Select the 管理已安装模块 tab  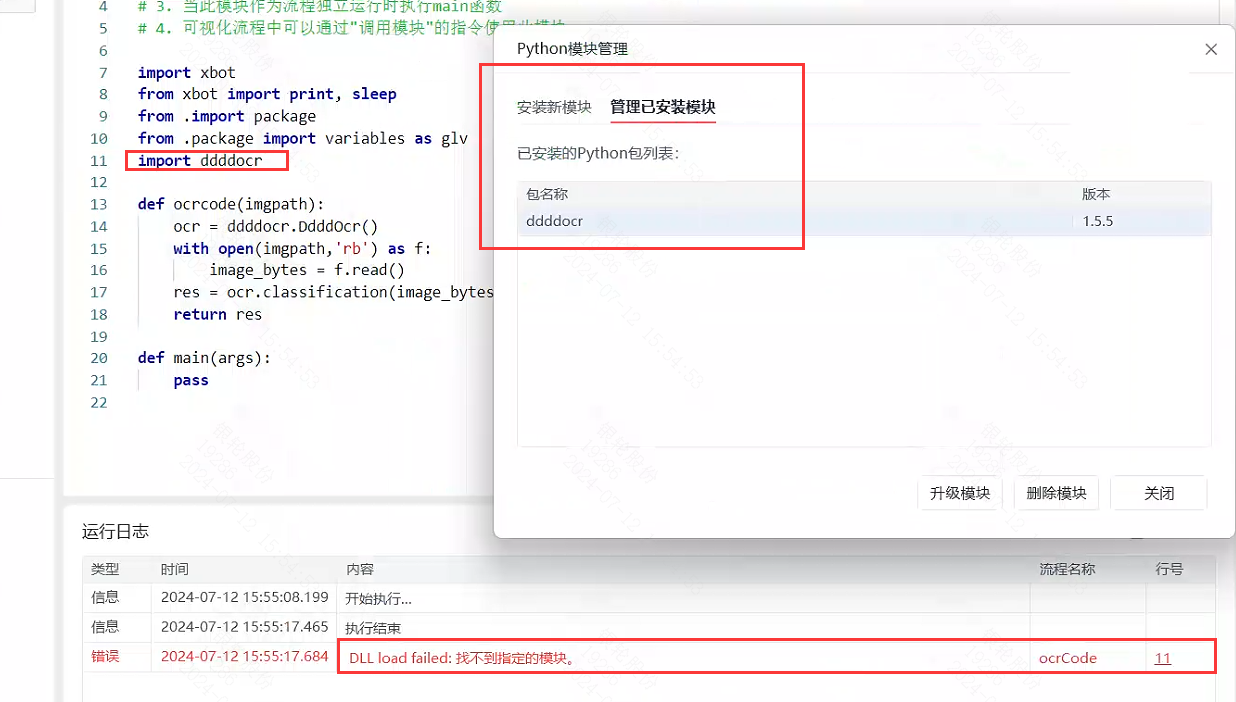point(663,107)
